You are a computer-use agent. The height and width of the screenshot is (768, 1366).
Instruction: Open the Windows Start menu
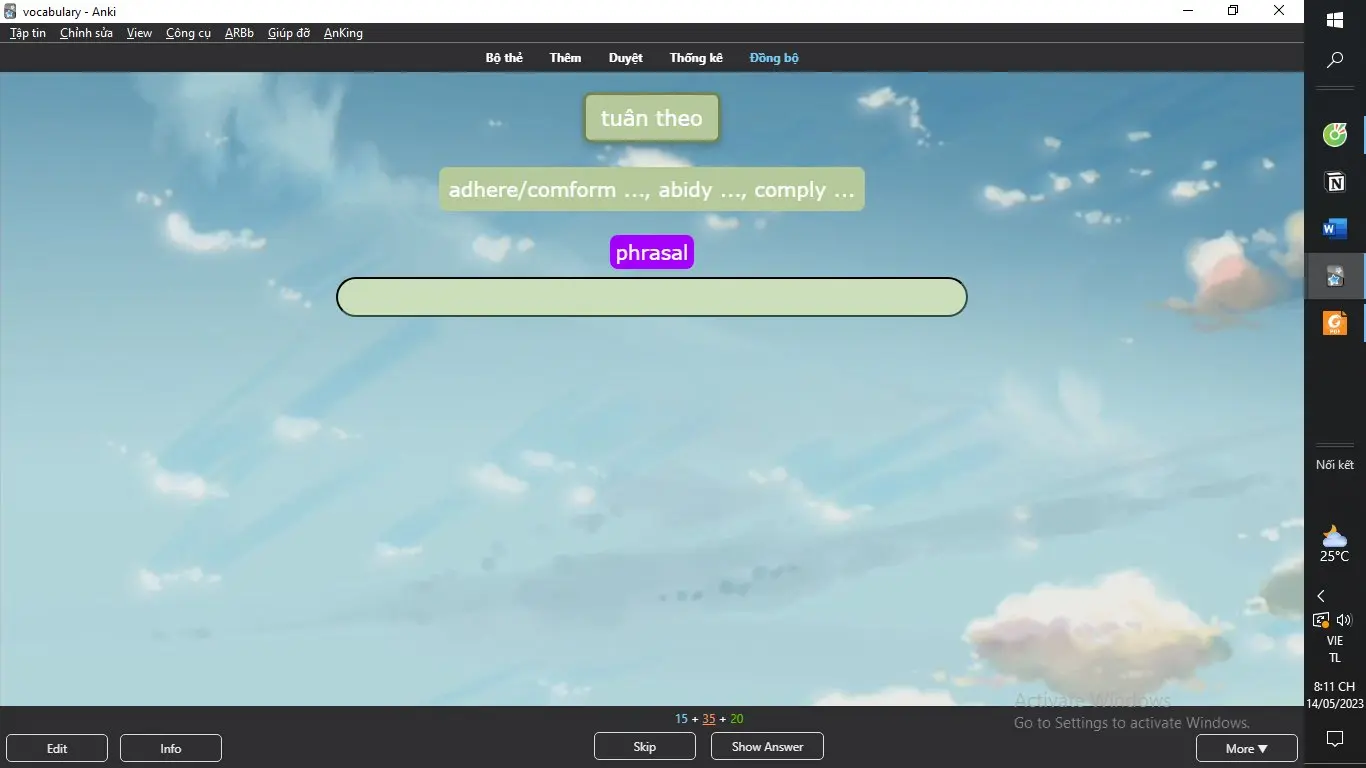[x=1334, y=19]
